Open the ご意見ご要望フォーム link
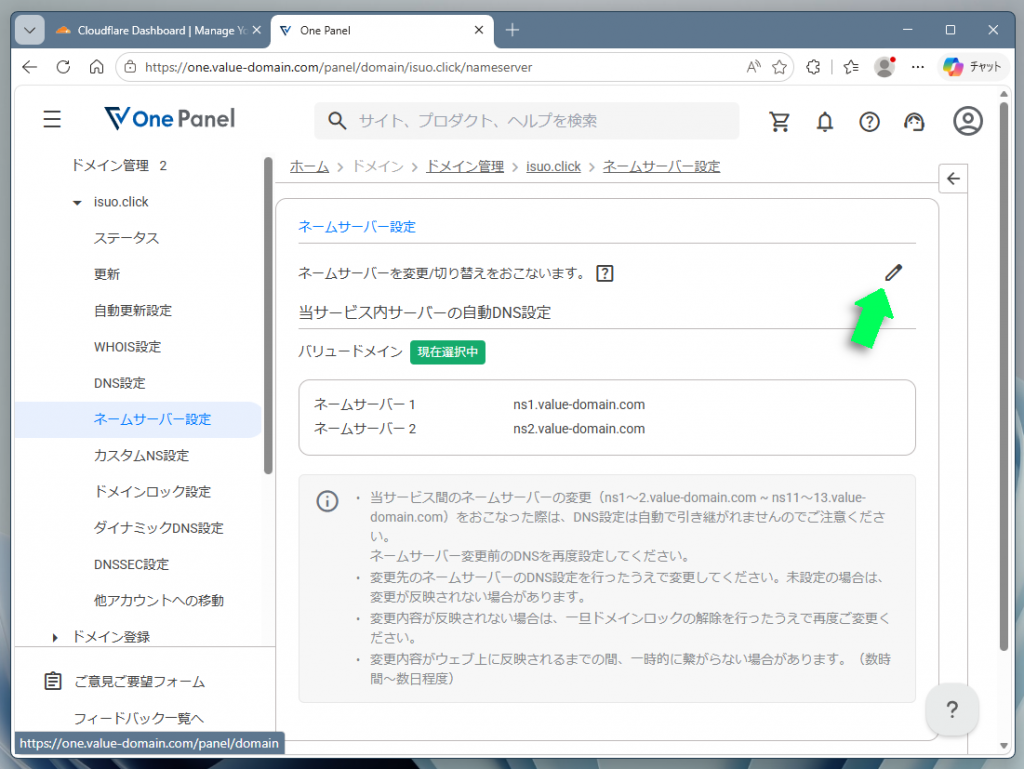 [139, 682]
